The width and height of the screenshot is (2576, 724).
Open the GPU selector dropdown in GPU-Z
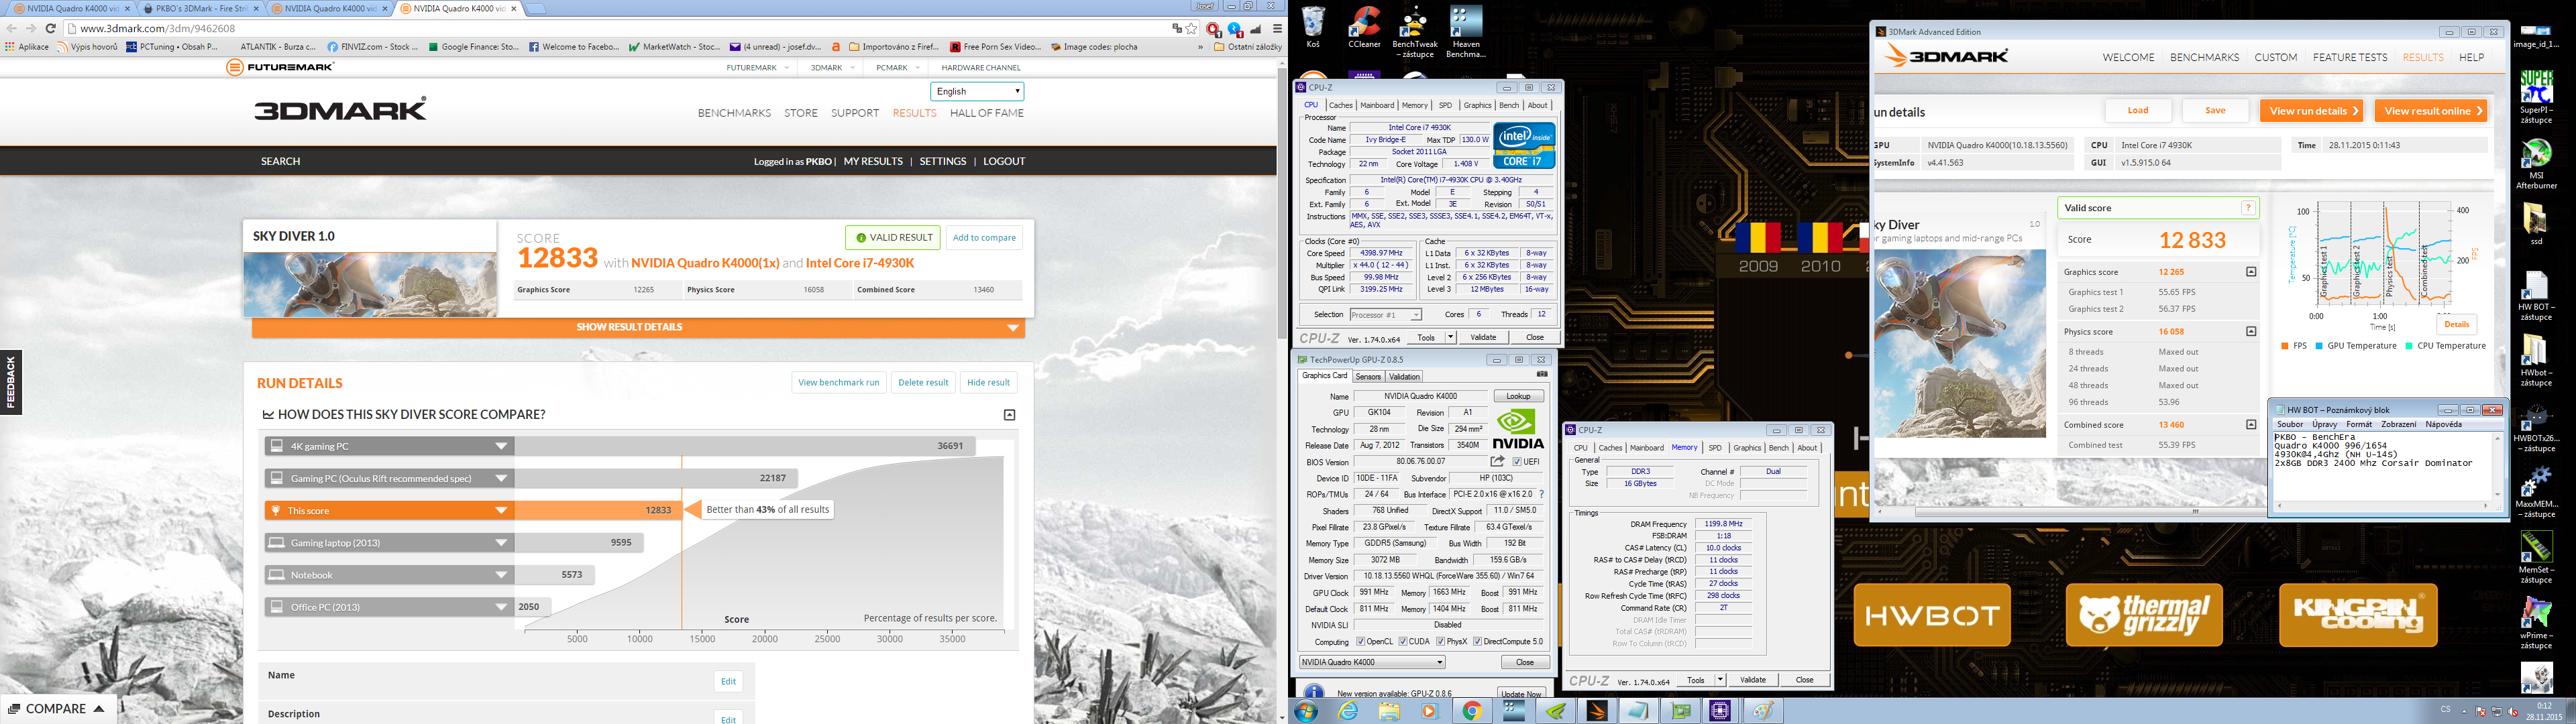pos(1372,662)
